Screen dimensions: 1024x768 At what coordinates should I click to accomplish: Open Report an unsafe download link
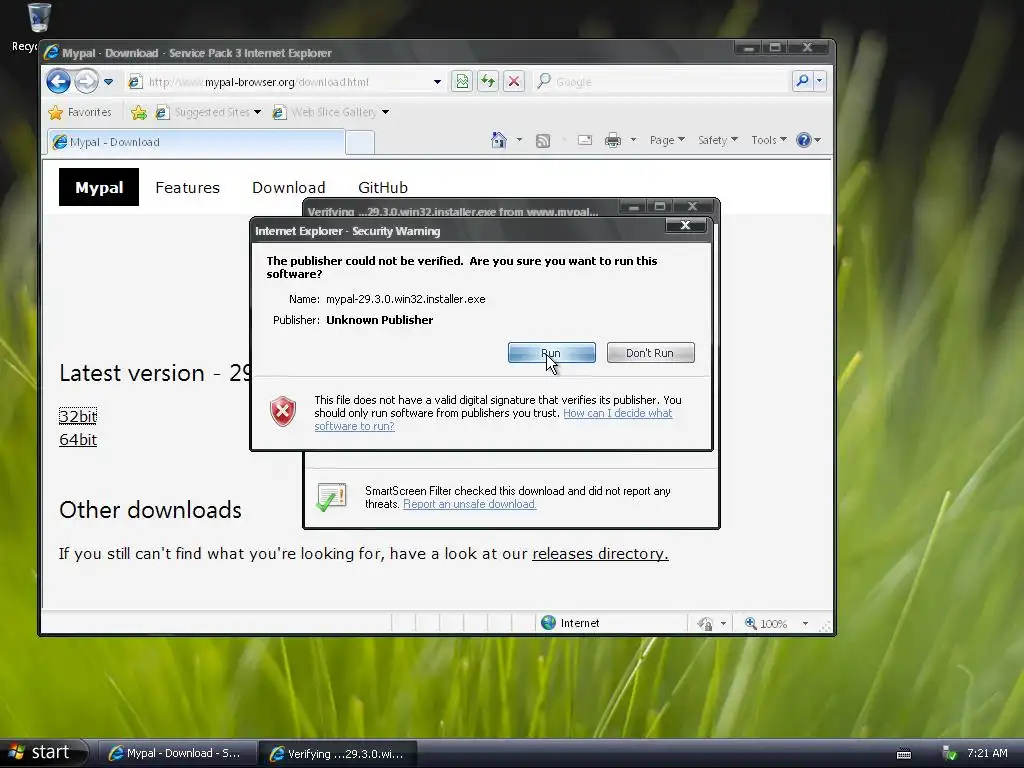click(x=470, y=504)
